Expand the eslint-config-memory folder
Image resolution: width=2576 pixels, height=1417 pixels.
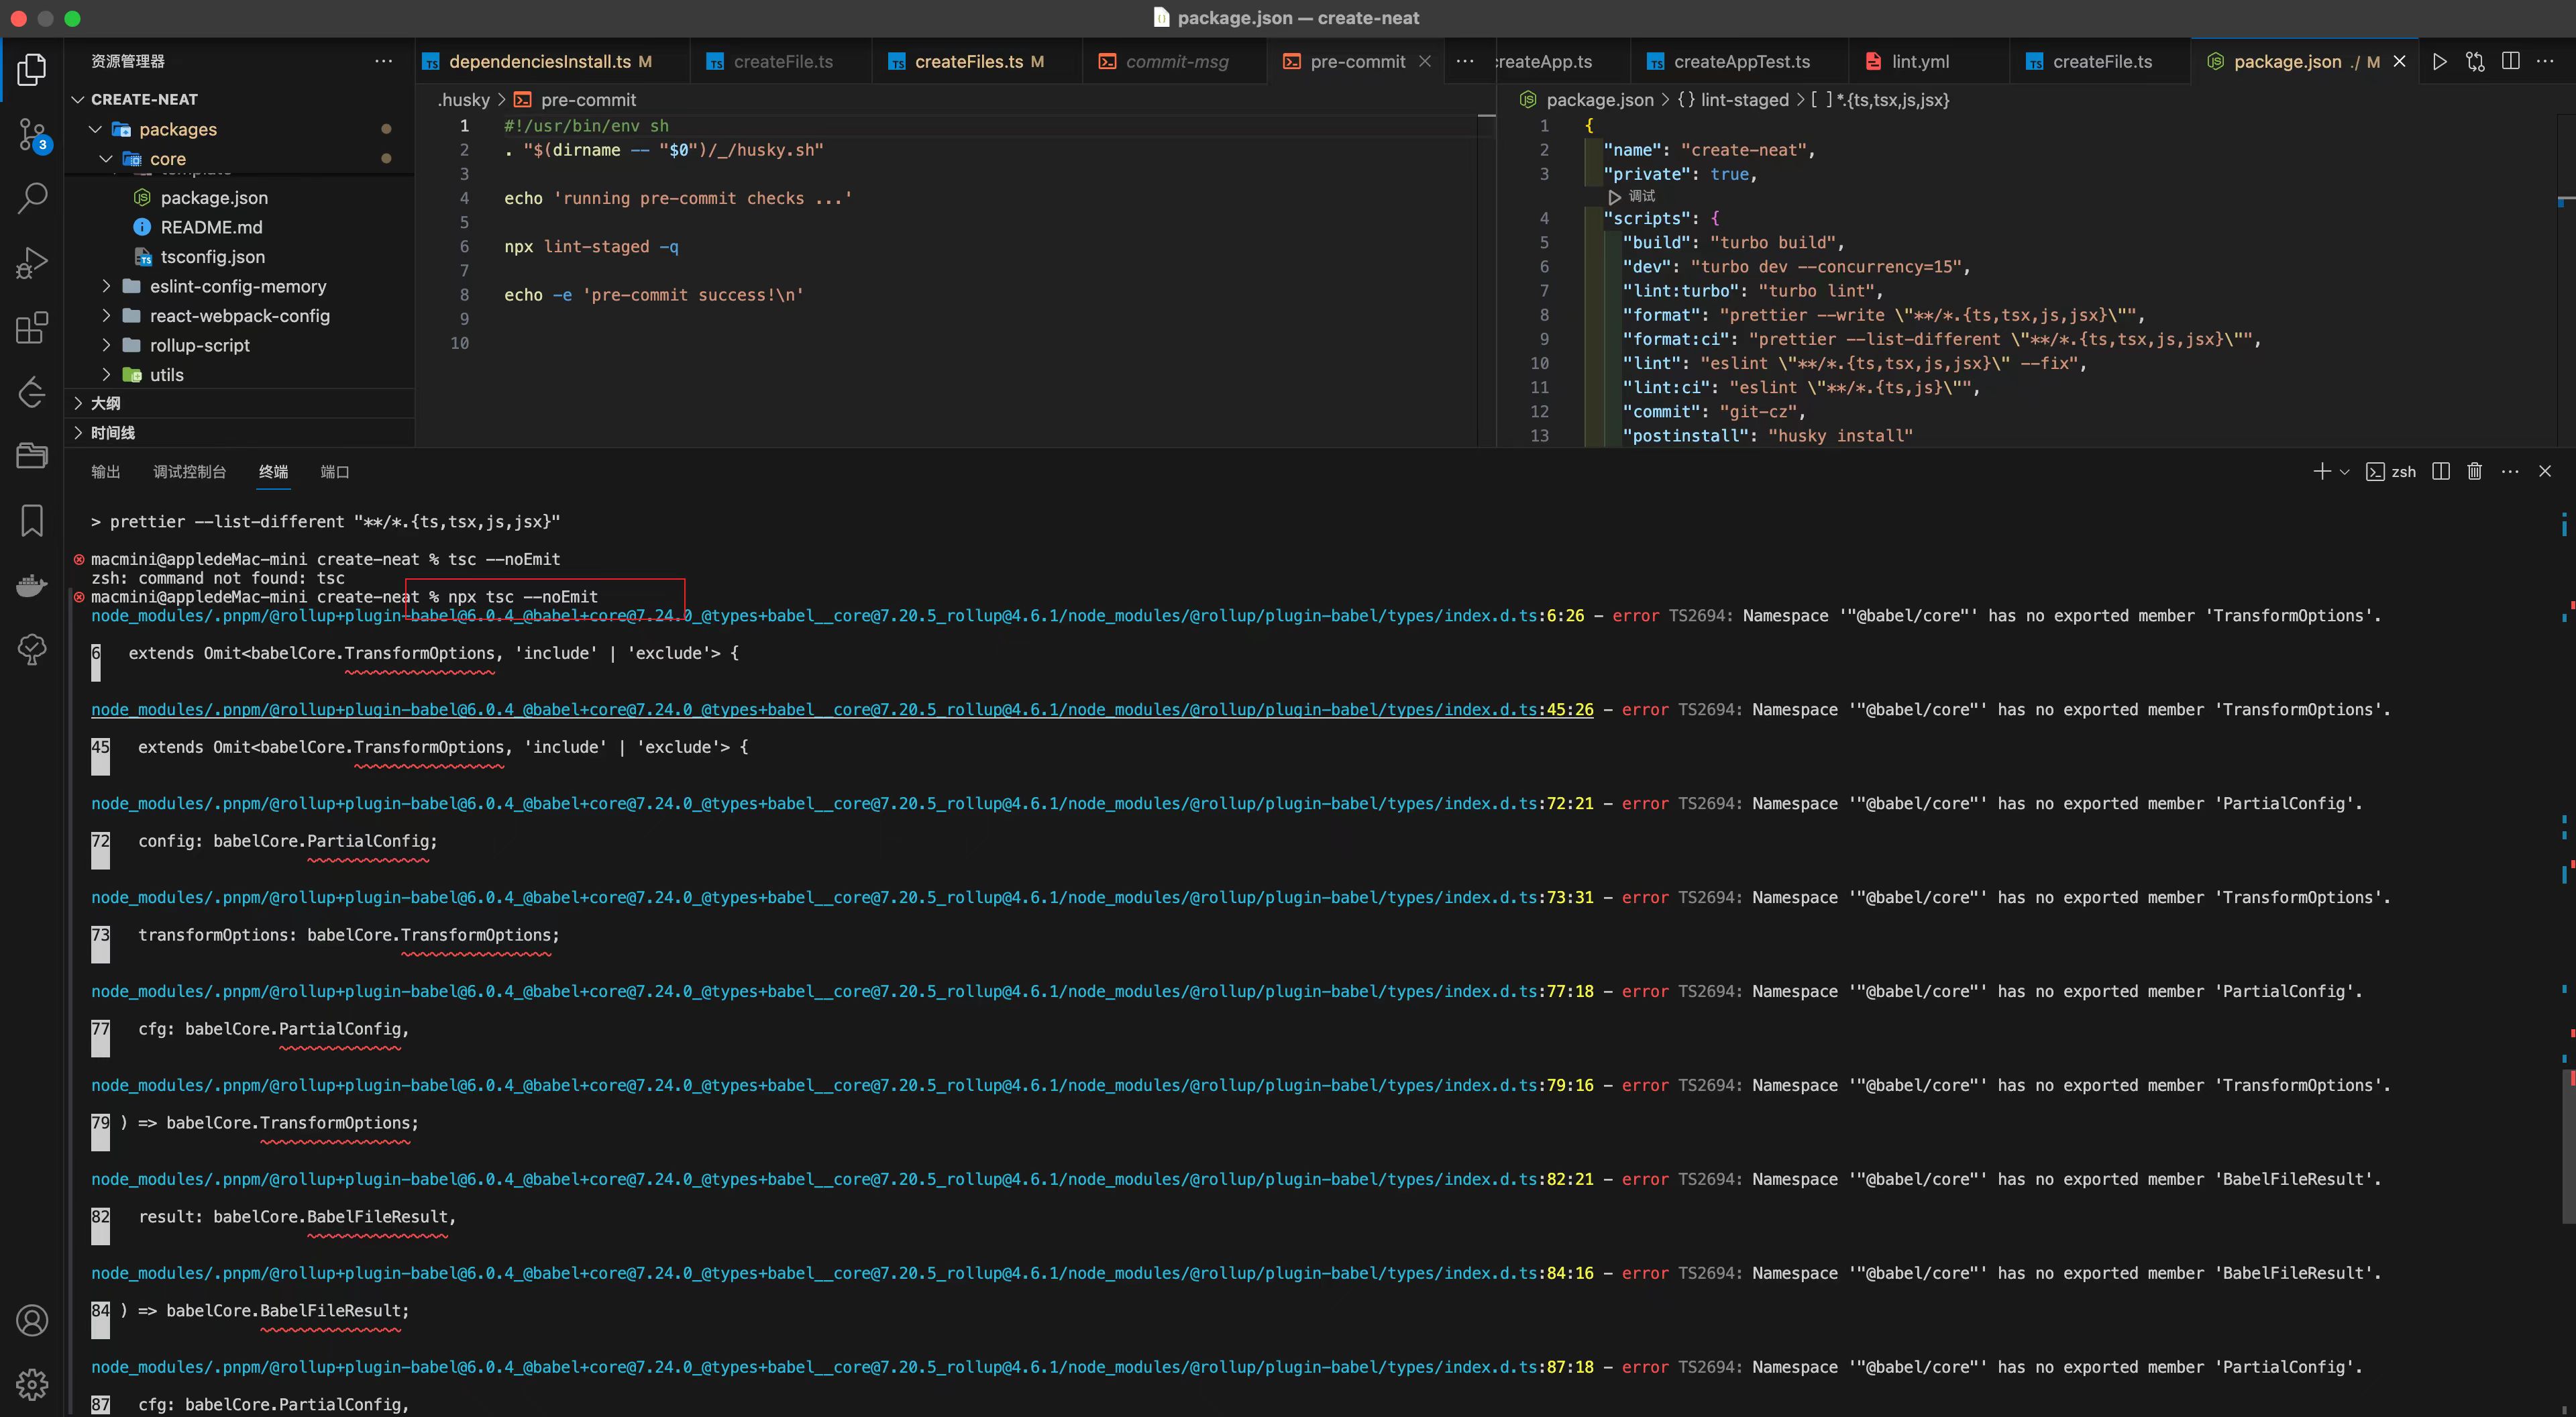pos(238,286)
